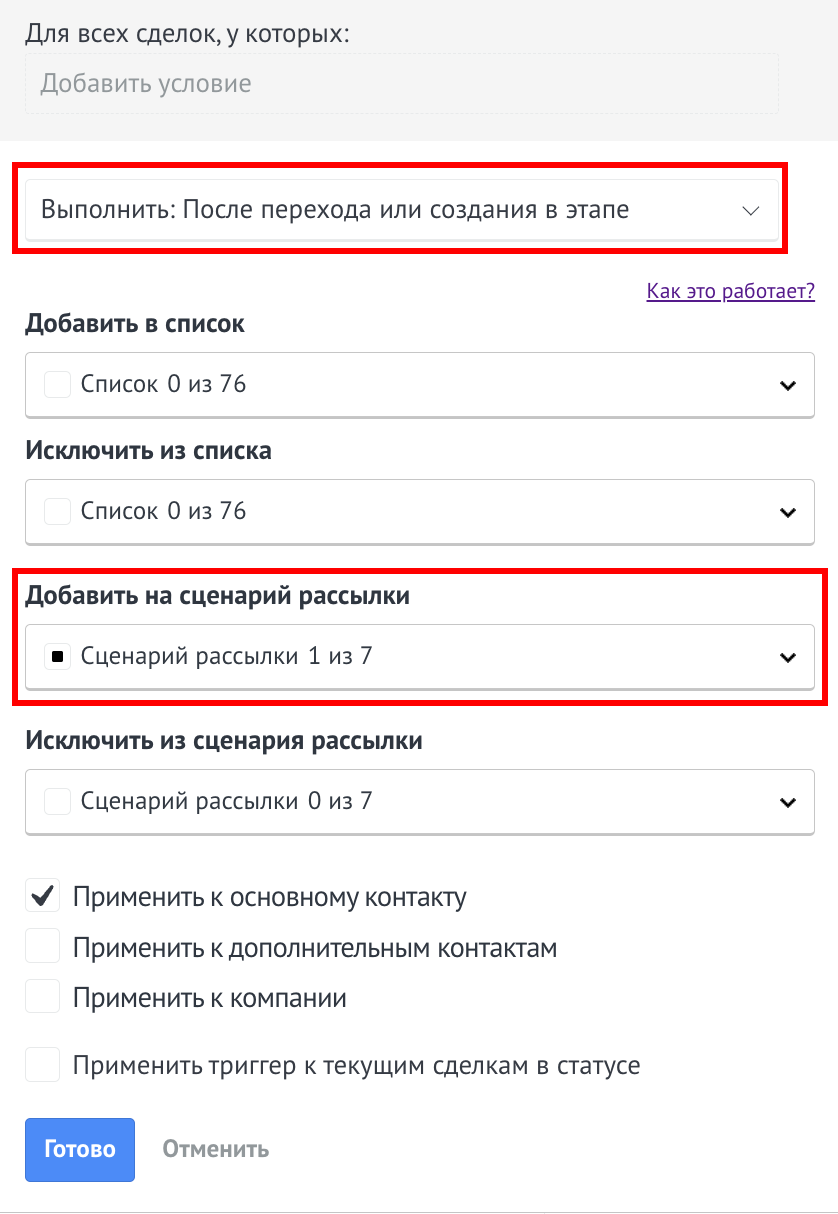Check 'Применить к компании' option

tap(42, 997)
